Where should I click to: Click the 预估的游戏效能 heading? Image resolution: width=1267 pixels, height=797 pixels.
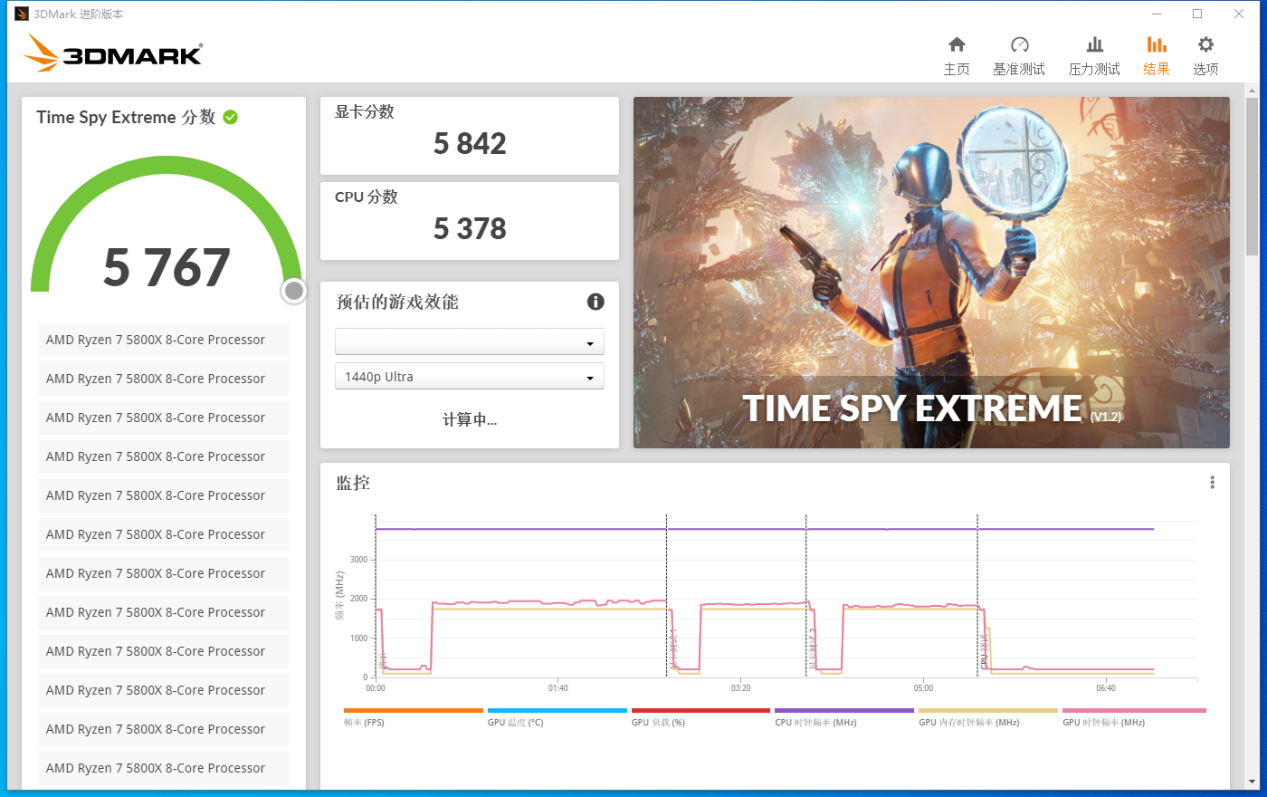pos(397,302)
